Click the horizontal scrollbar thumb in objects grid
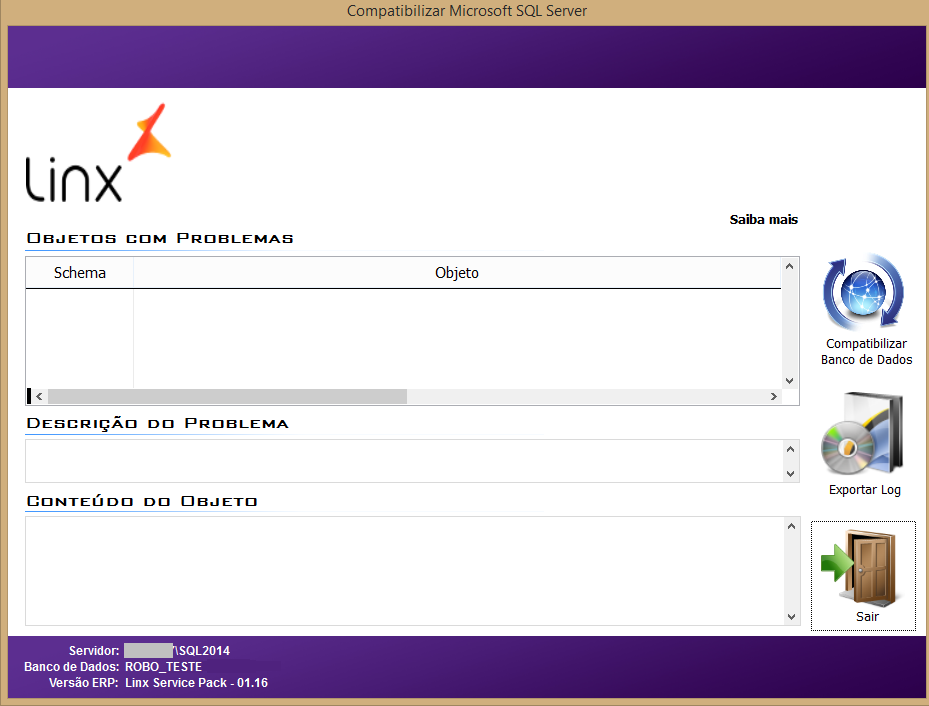The image size is (929, 706). coord(228,396)
